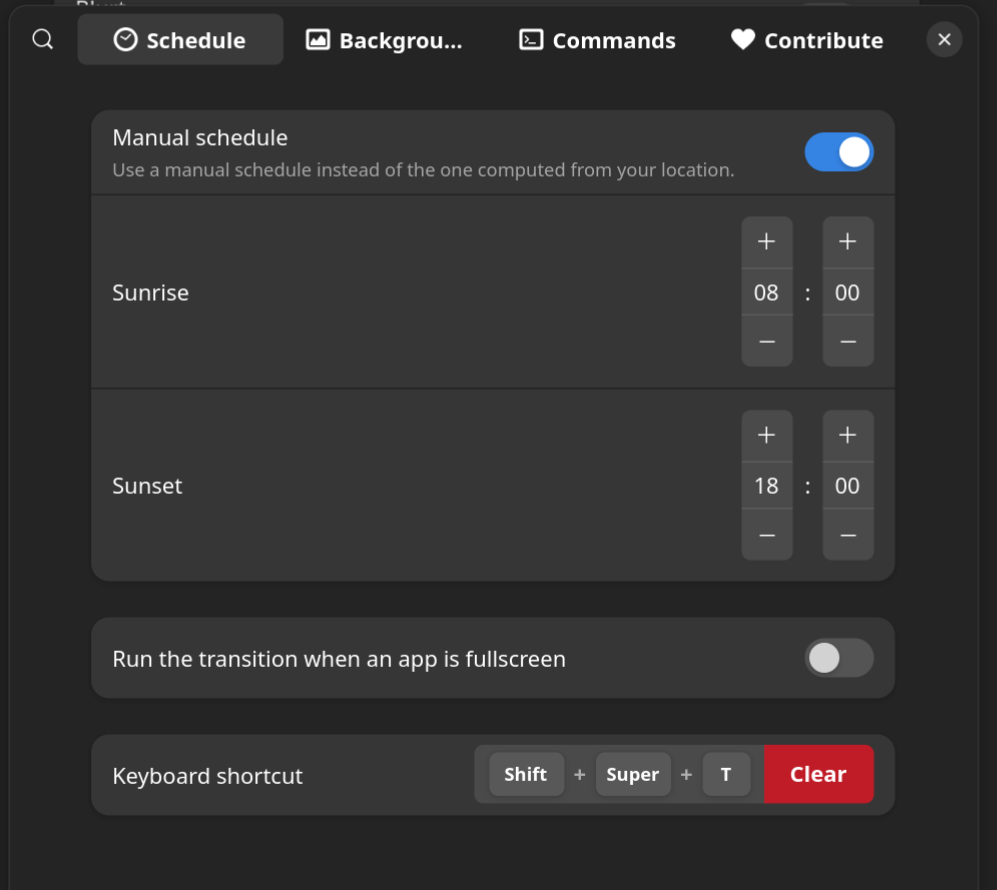The image size is (997, 890).
Task: Click the clock icon on the Schedule tab
Action: (124, 40)
